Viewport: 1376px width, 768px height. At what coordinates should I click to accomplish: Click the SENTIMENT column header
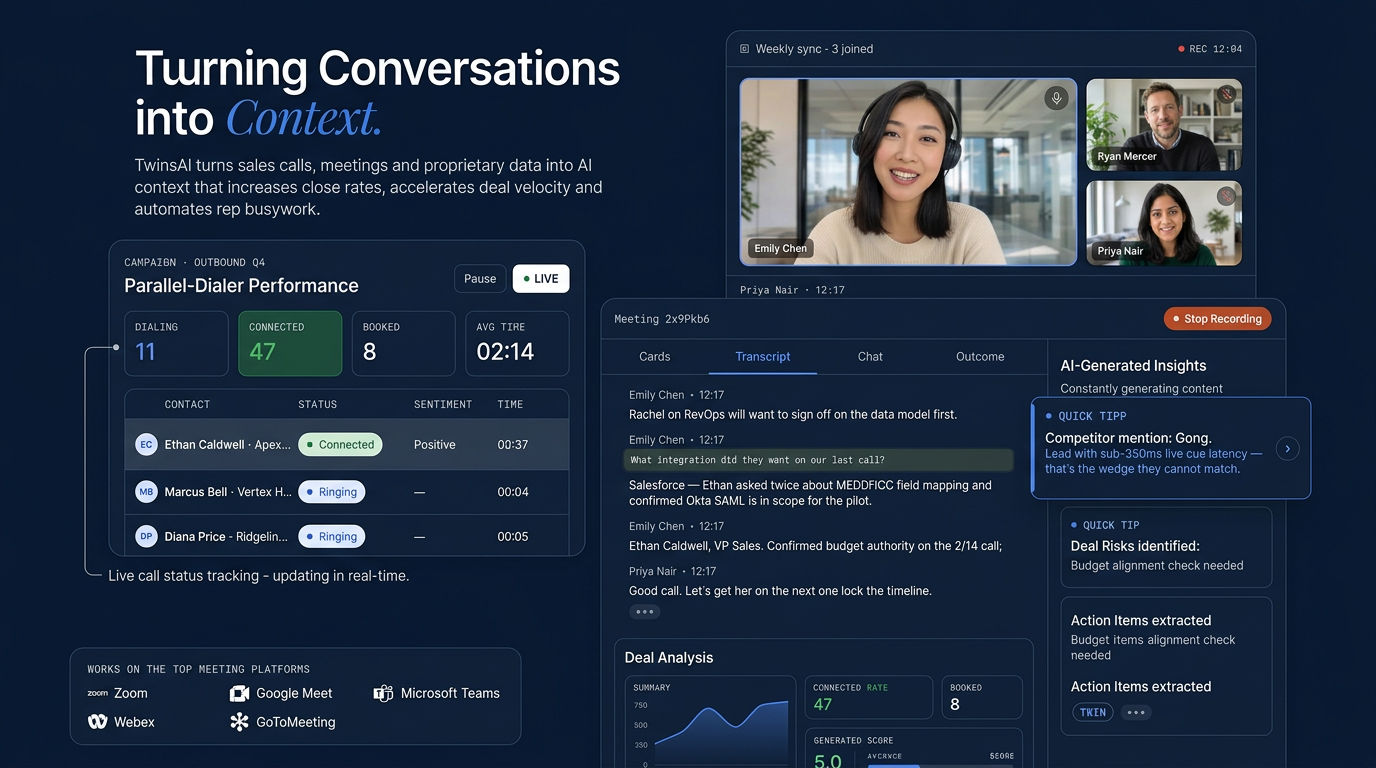pyautogui.click(x=443, y=405)
